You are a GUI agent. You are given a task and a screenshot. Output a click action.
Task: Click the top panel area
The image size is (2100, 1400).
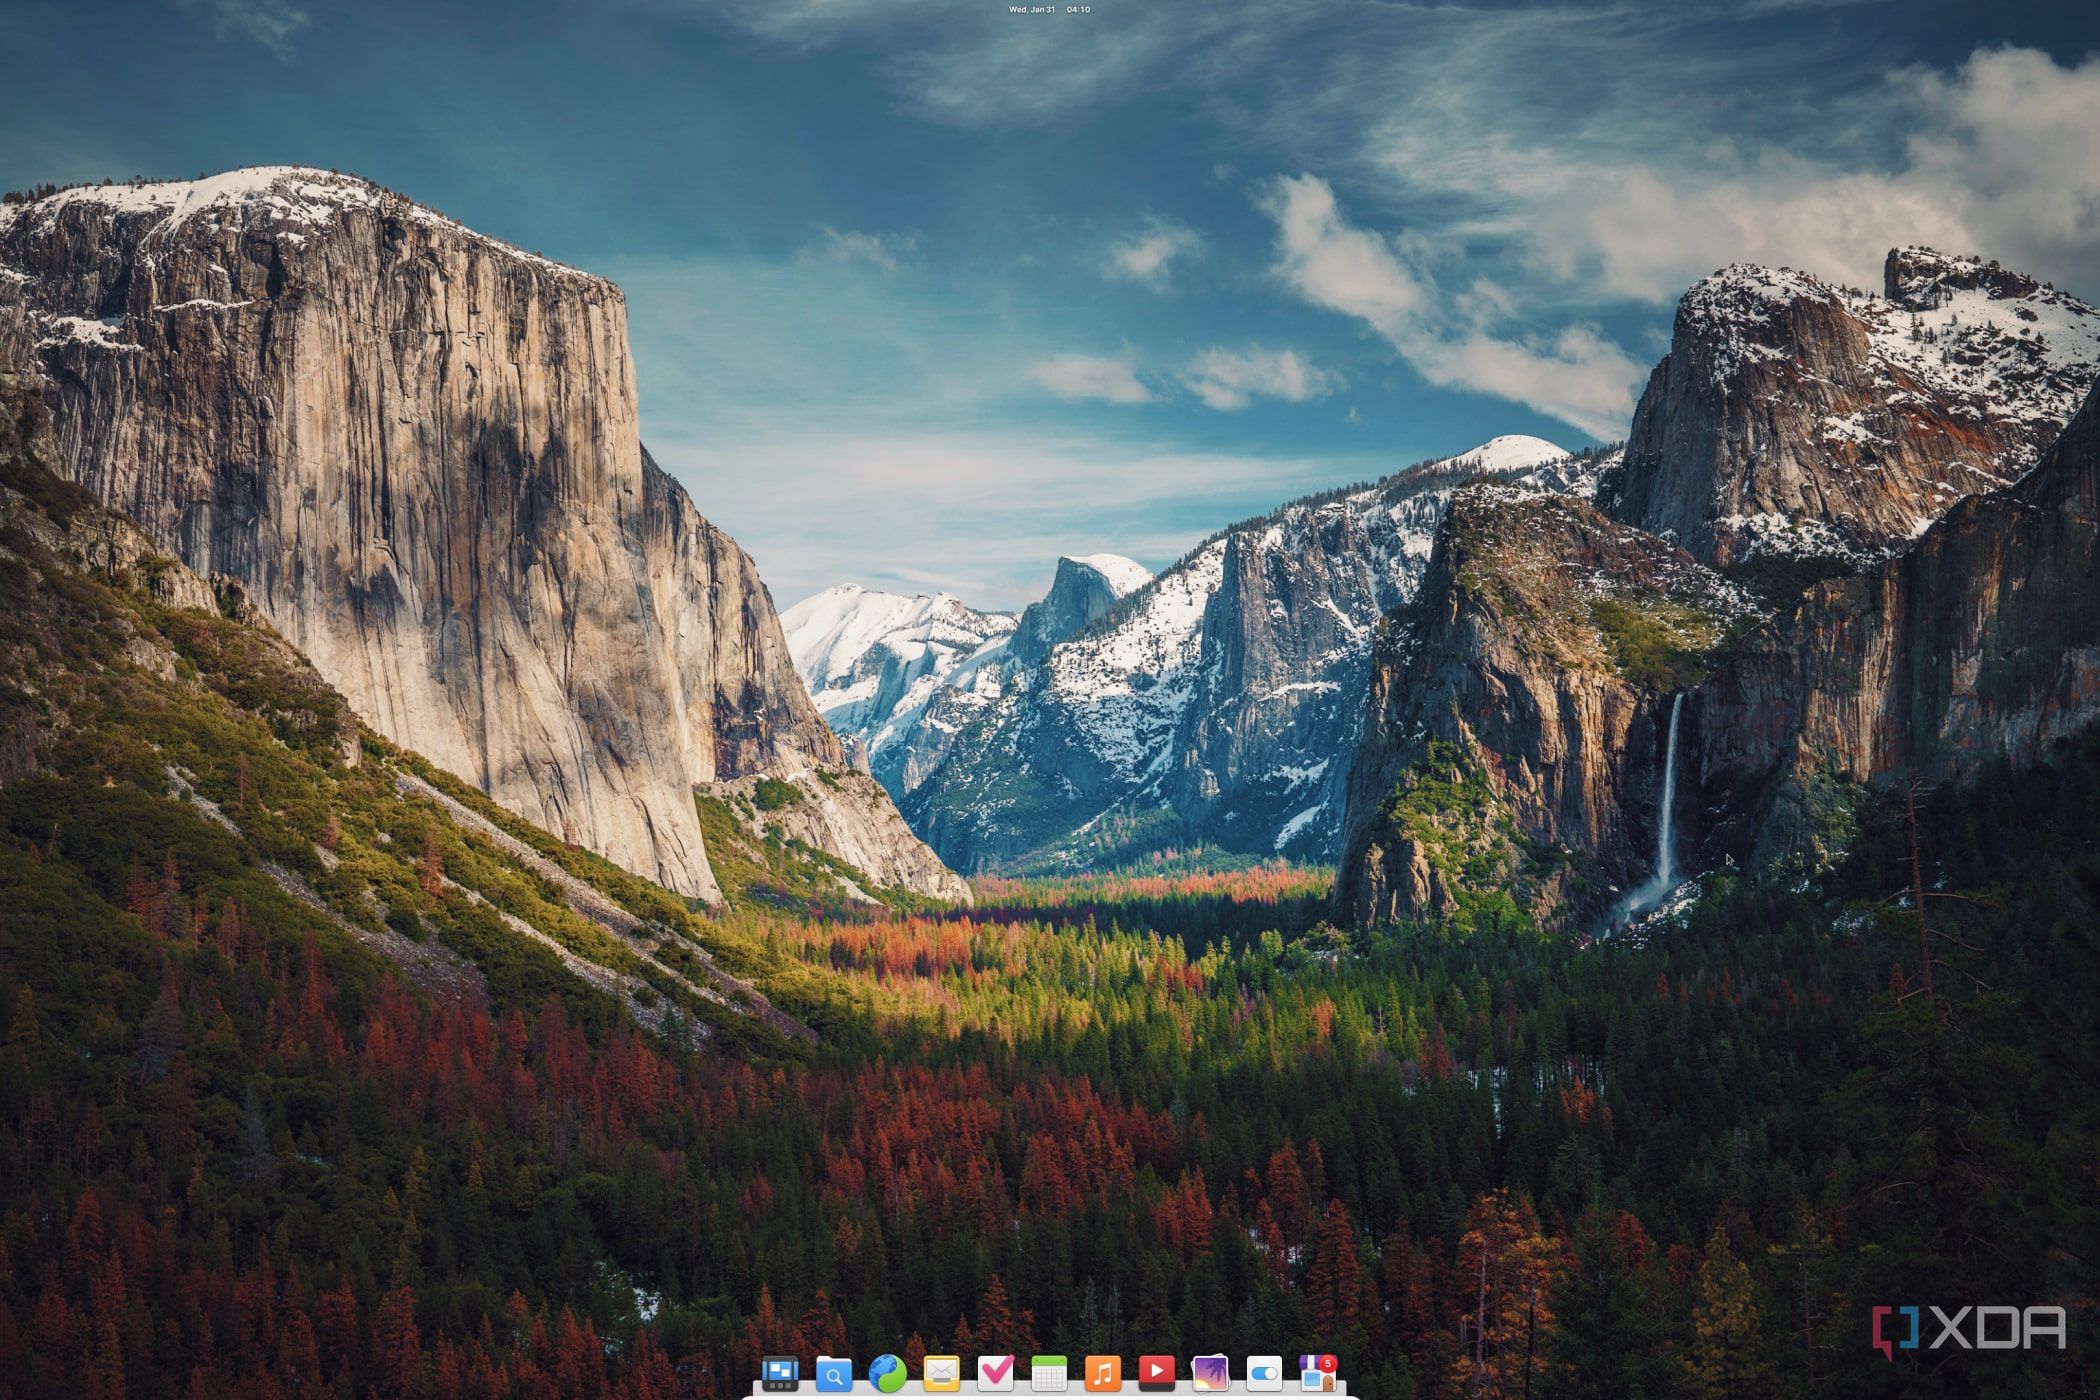click(600, 8)
